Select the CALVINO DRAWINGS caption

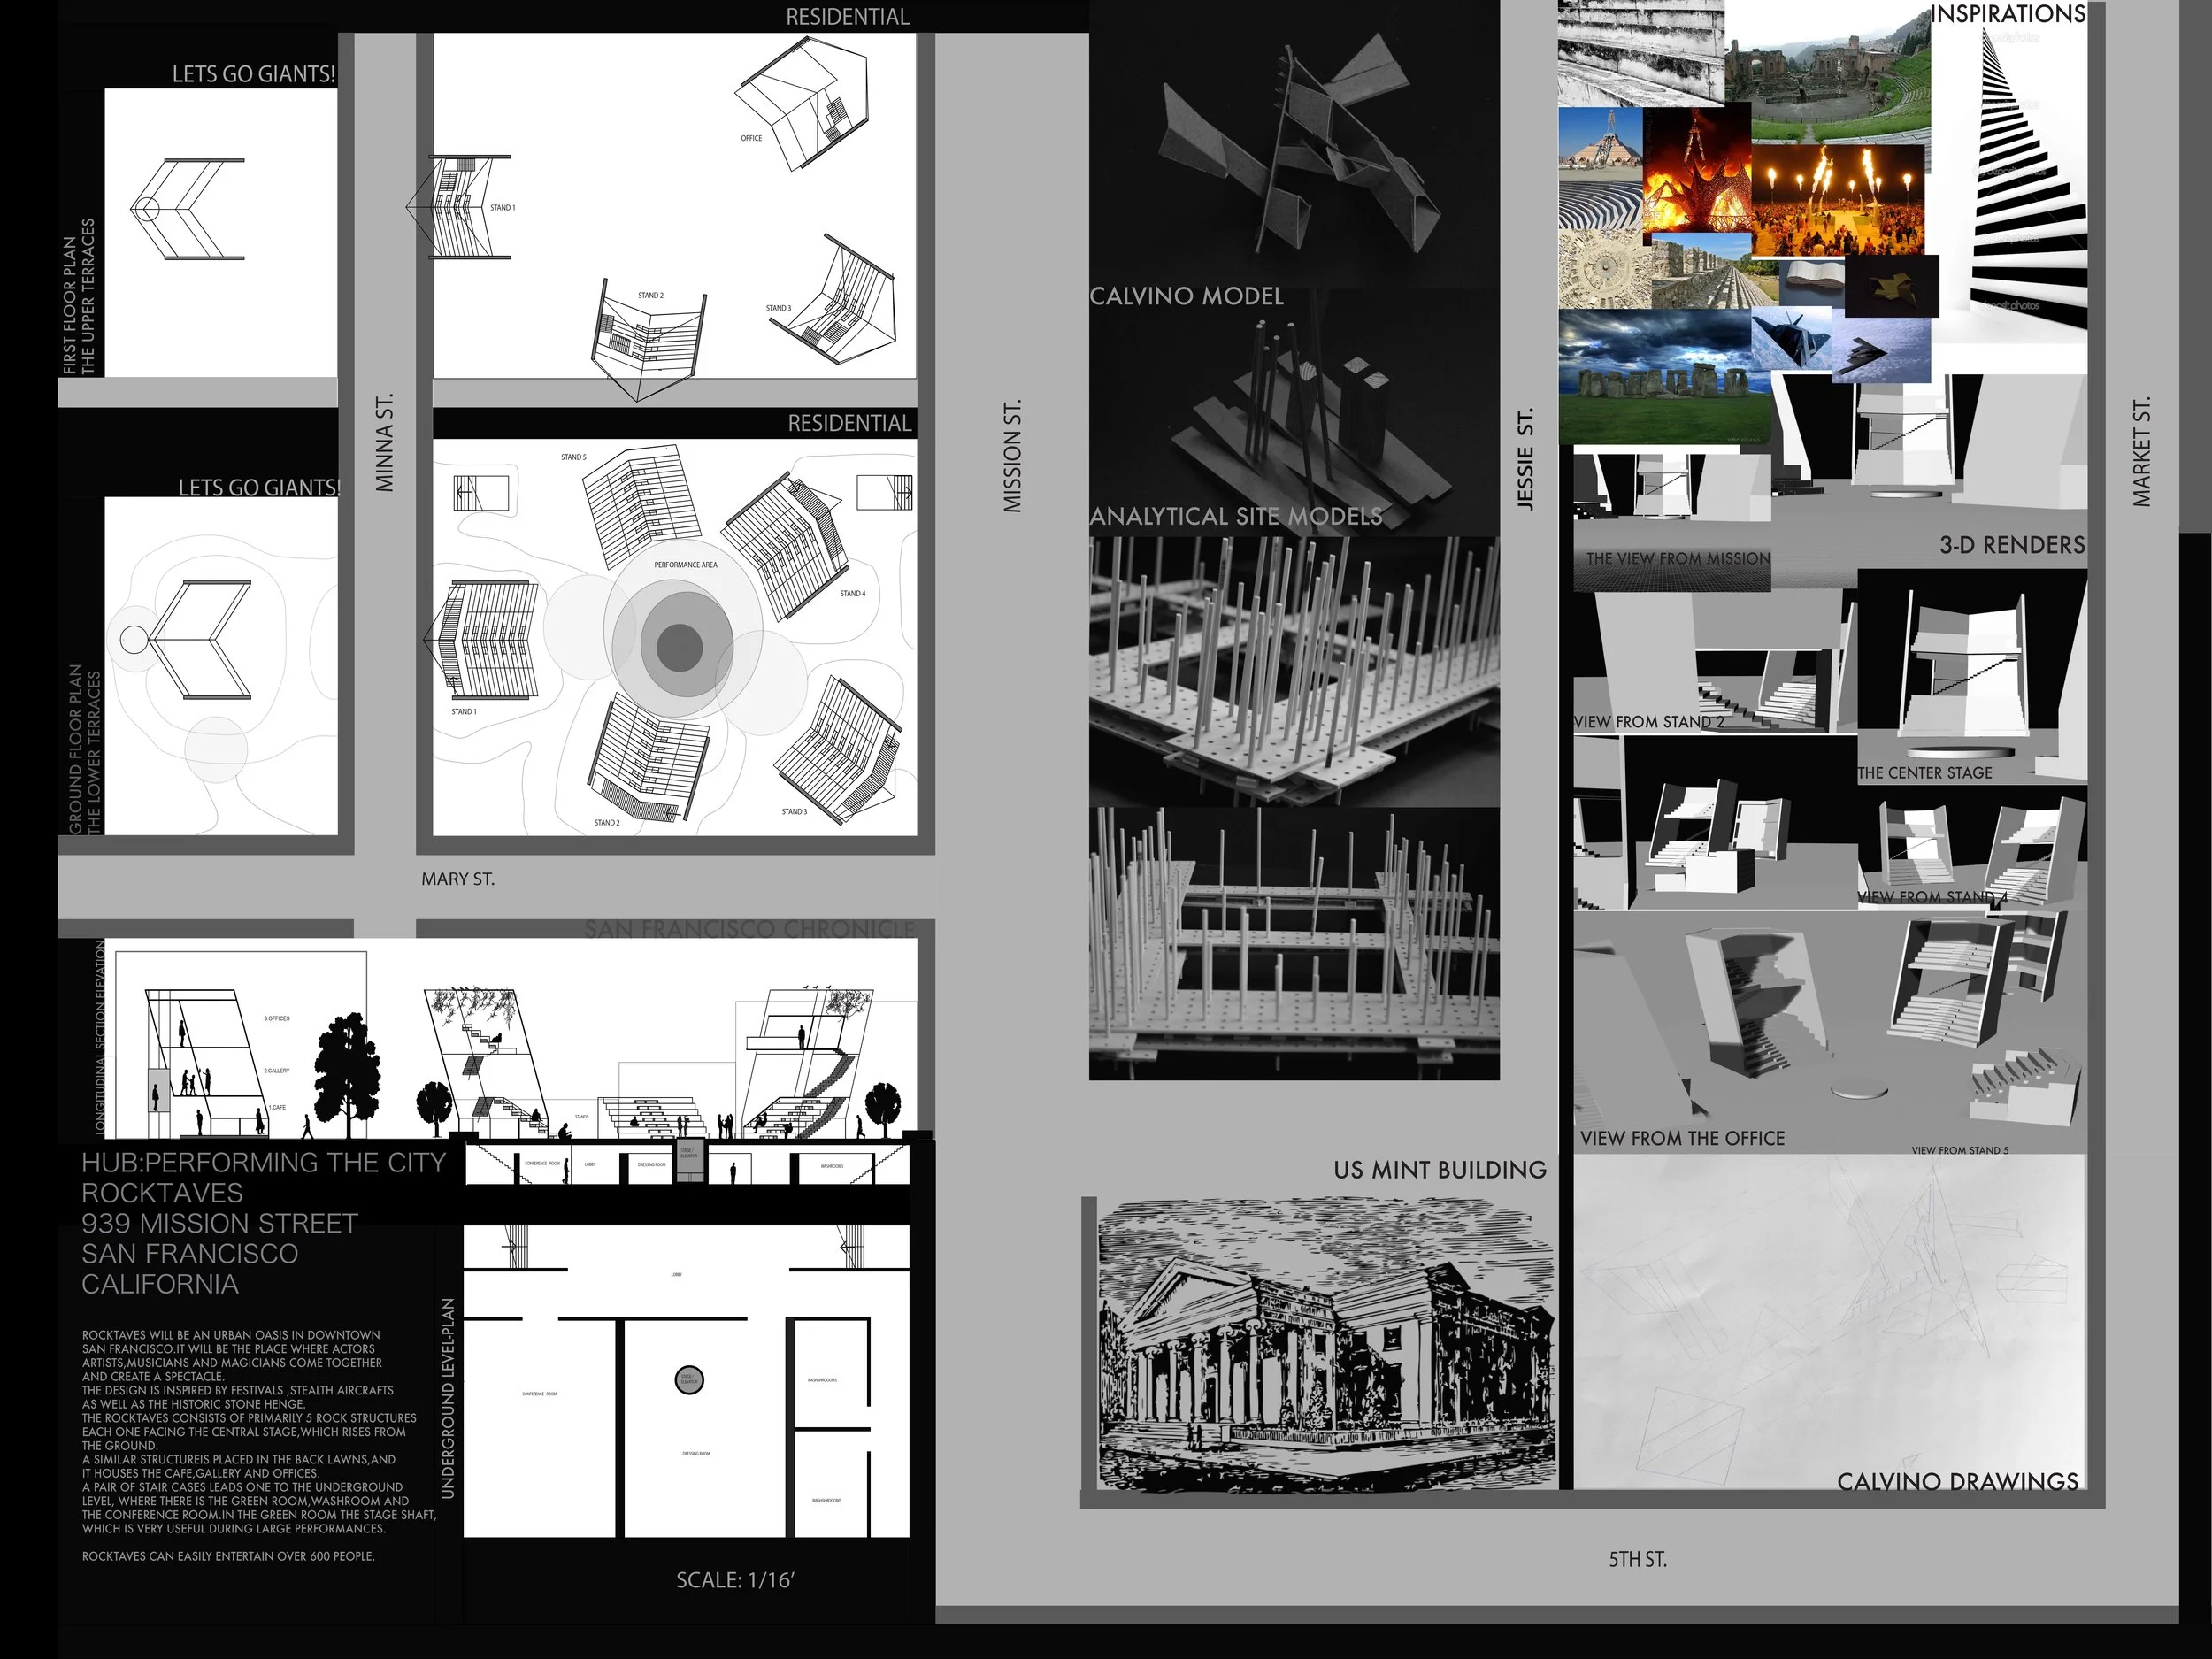pyautogui.click(x=1957, y=1482)
